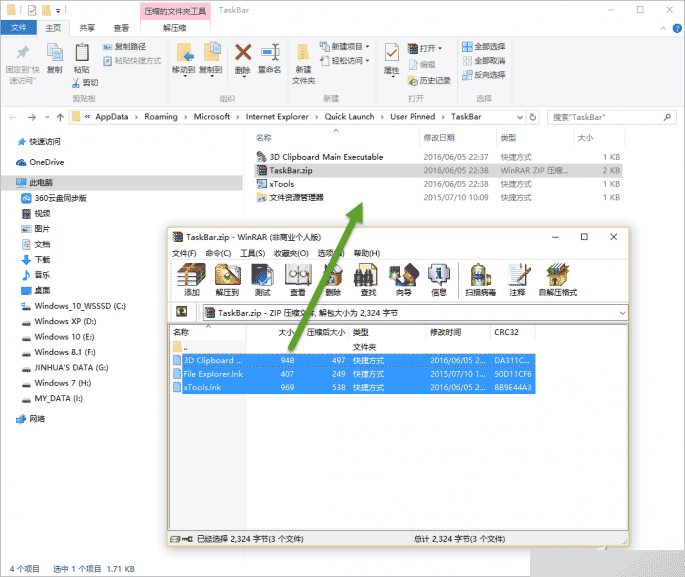Expand WinRAR archive path dropdown
Viewport: 685px width, 577px height.
point(622,313)
